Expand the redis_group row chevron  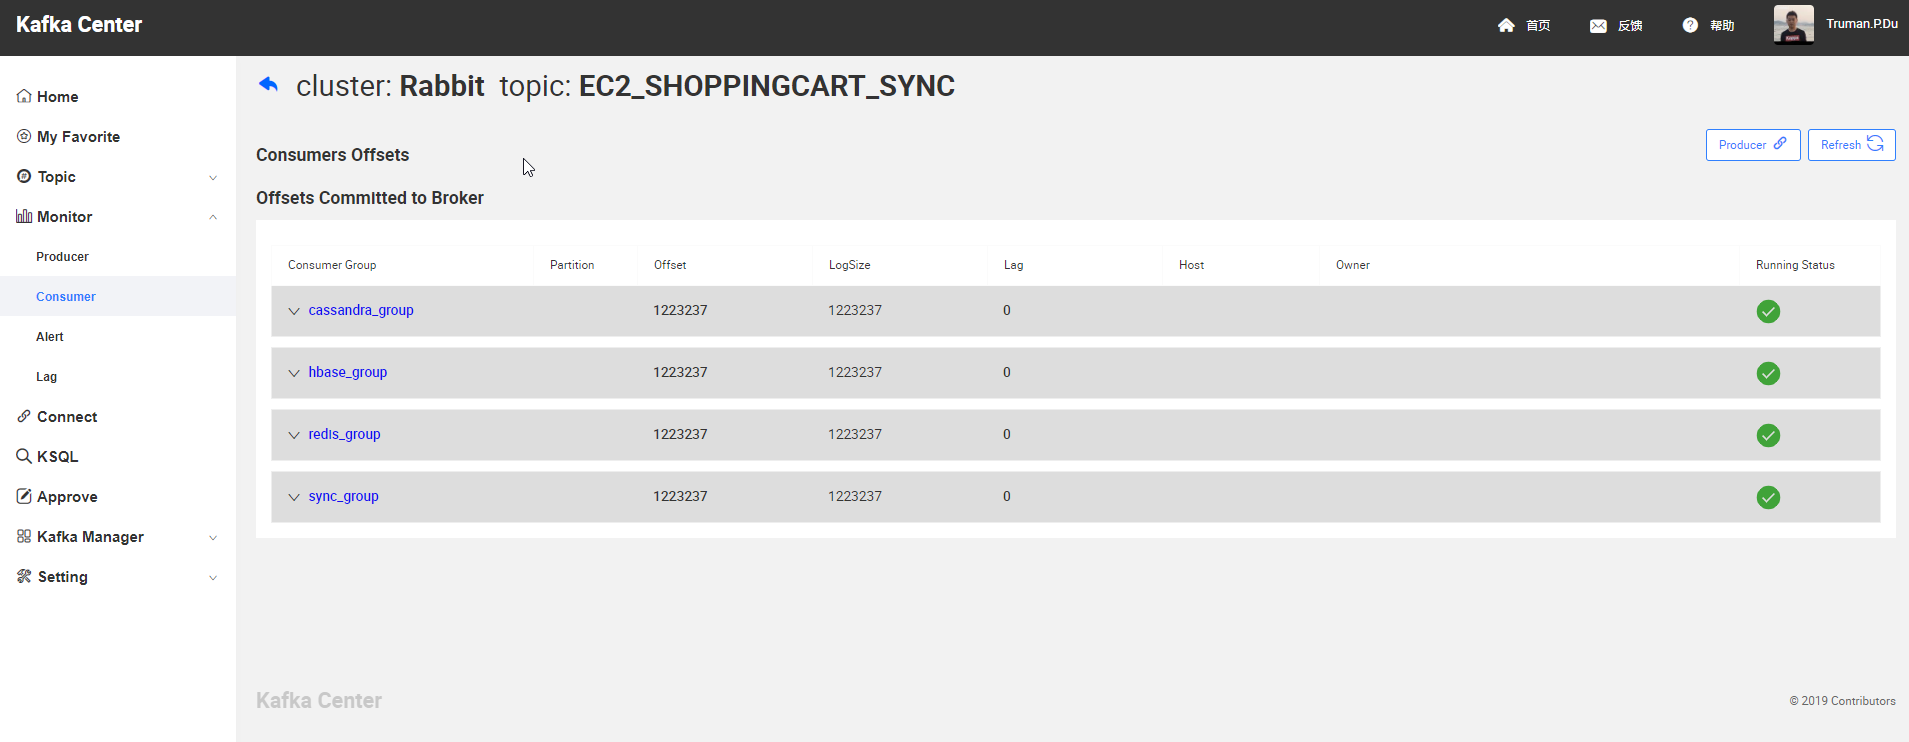click(294, 435)
